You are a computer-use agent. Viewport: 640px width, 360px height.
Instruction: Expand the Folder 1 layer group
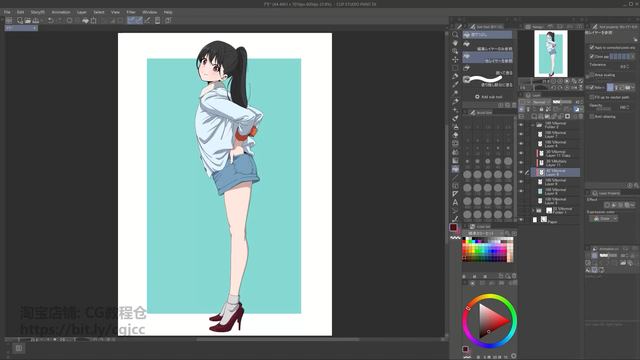[533, 211]
